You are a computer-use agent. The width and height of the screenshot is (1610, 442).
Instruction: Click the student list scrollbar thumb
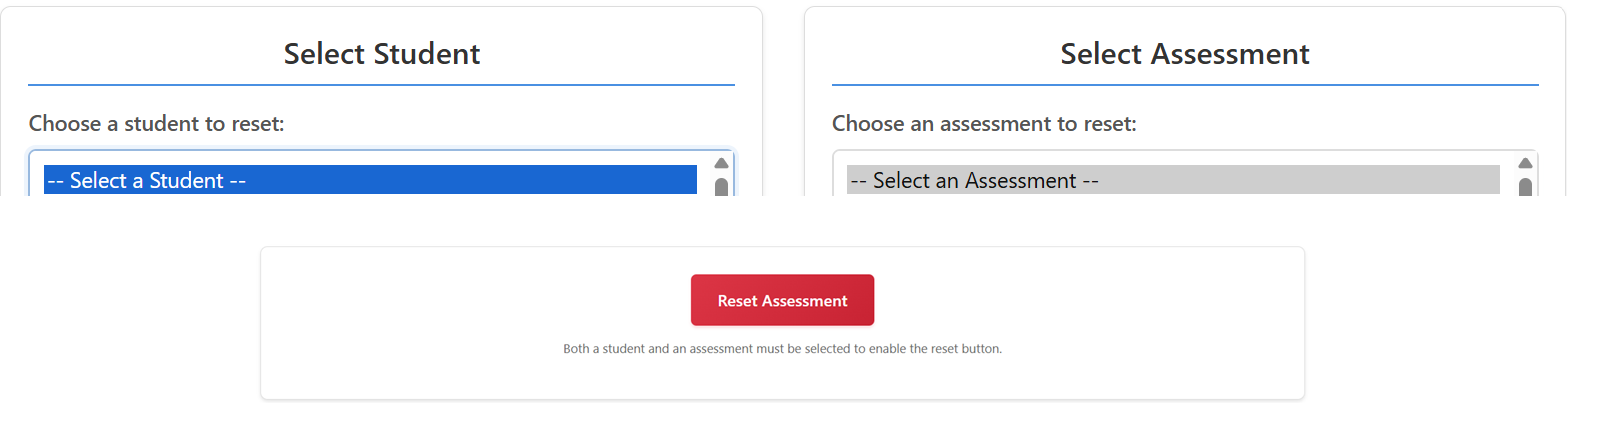coord(721,186)
